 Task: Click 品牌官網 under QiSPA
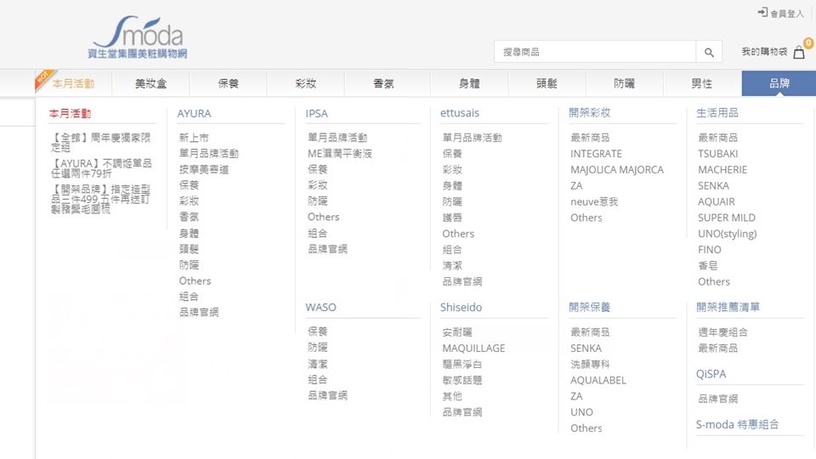tap(718, 399)
